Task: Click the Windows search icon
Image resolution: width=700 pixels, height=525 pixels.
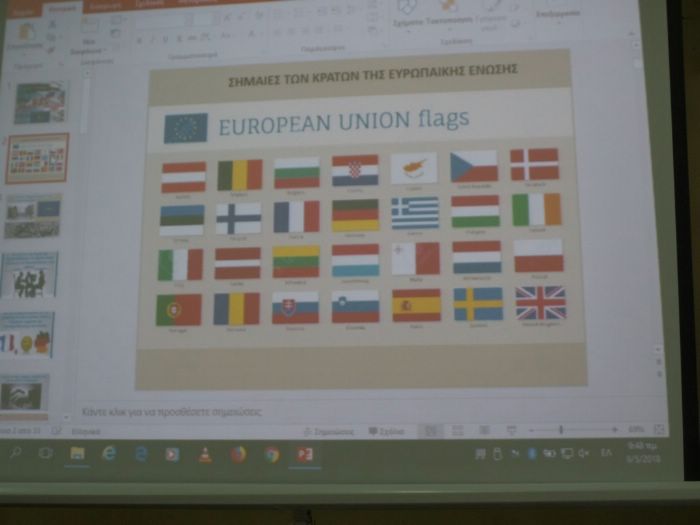Action: pyautogui.click(x=16, y=453)
